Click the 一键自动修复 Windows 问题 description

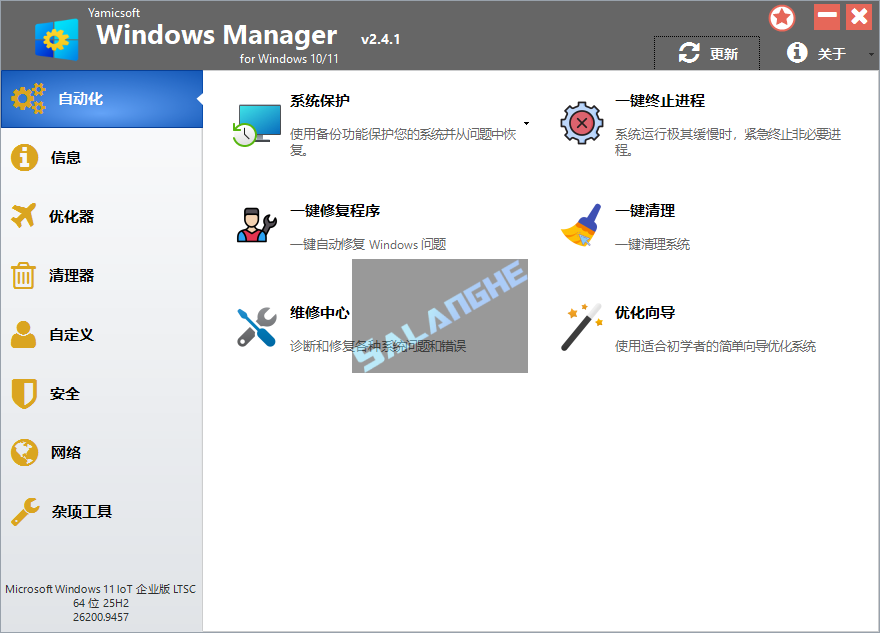click(368, 245)
